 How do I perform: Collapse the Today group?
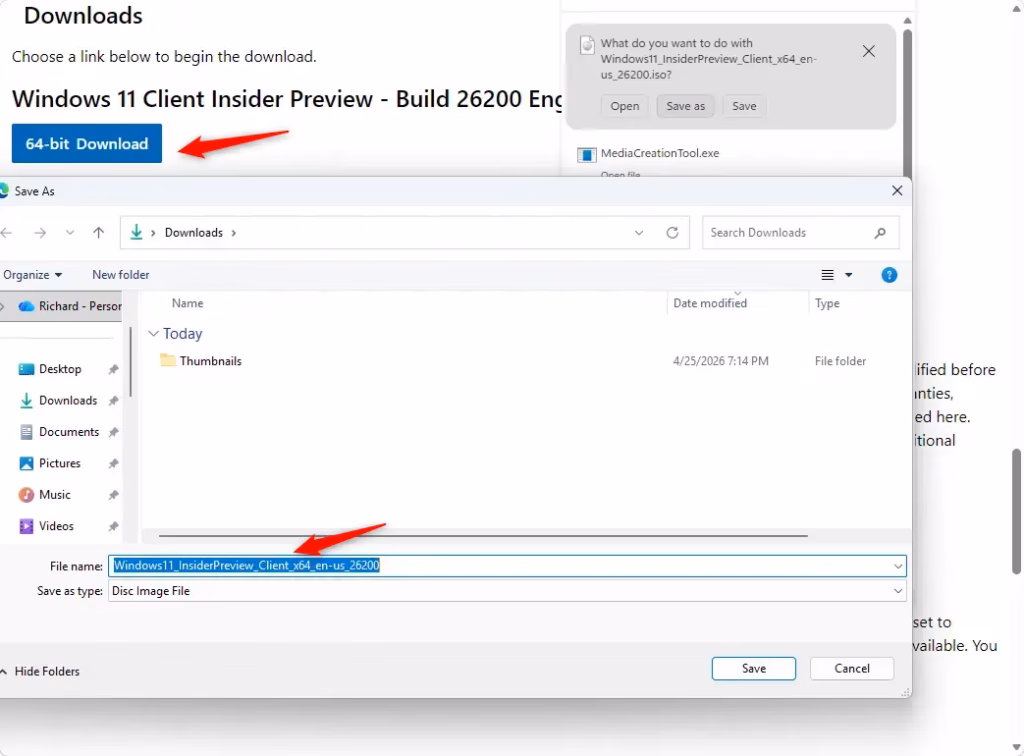(x=153, y=334)
